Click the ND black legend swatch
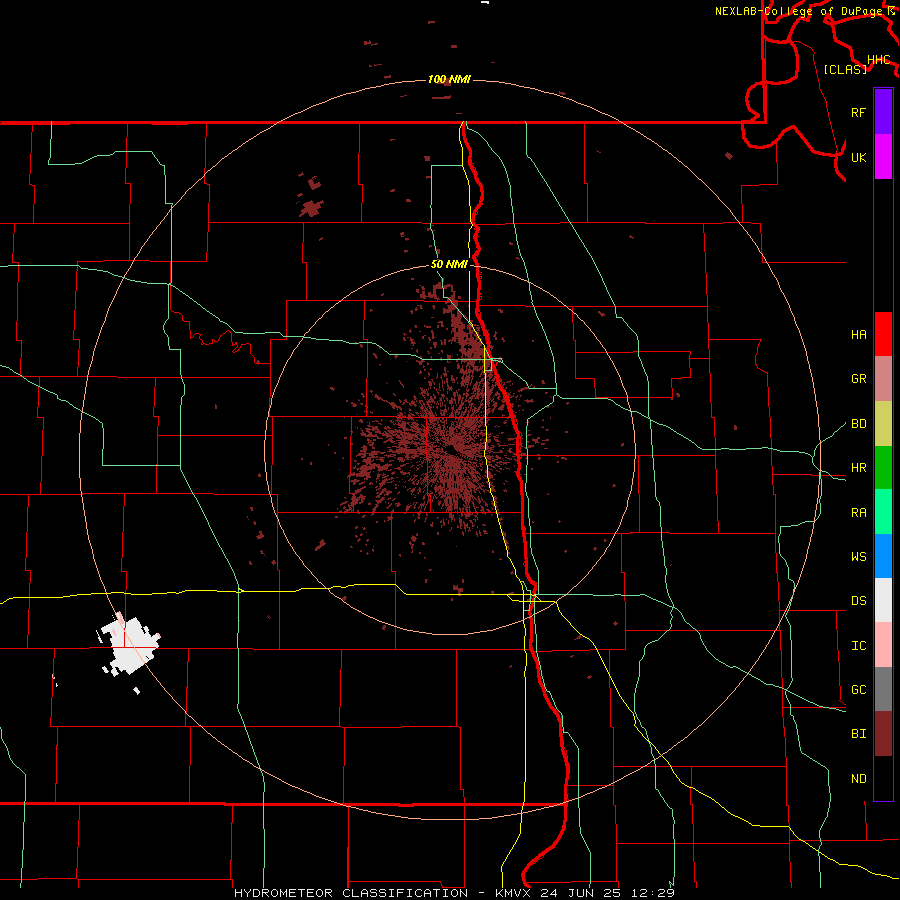Image resolution: width=900 pixels, height=900 pixels. click(x=883, y=778)
